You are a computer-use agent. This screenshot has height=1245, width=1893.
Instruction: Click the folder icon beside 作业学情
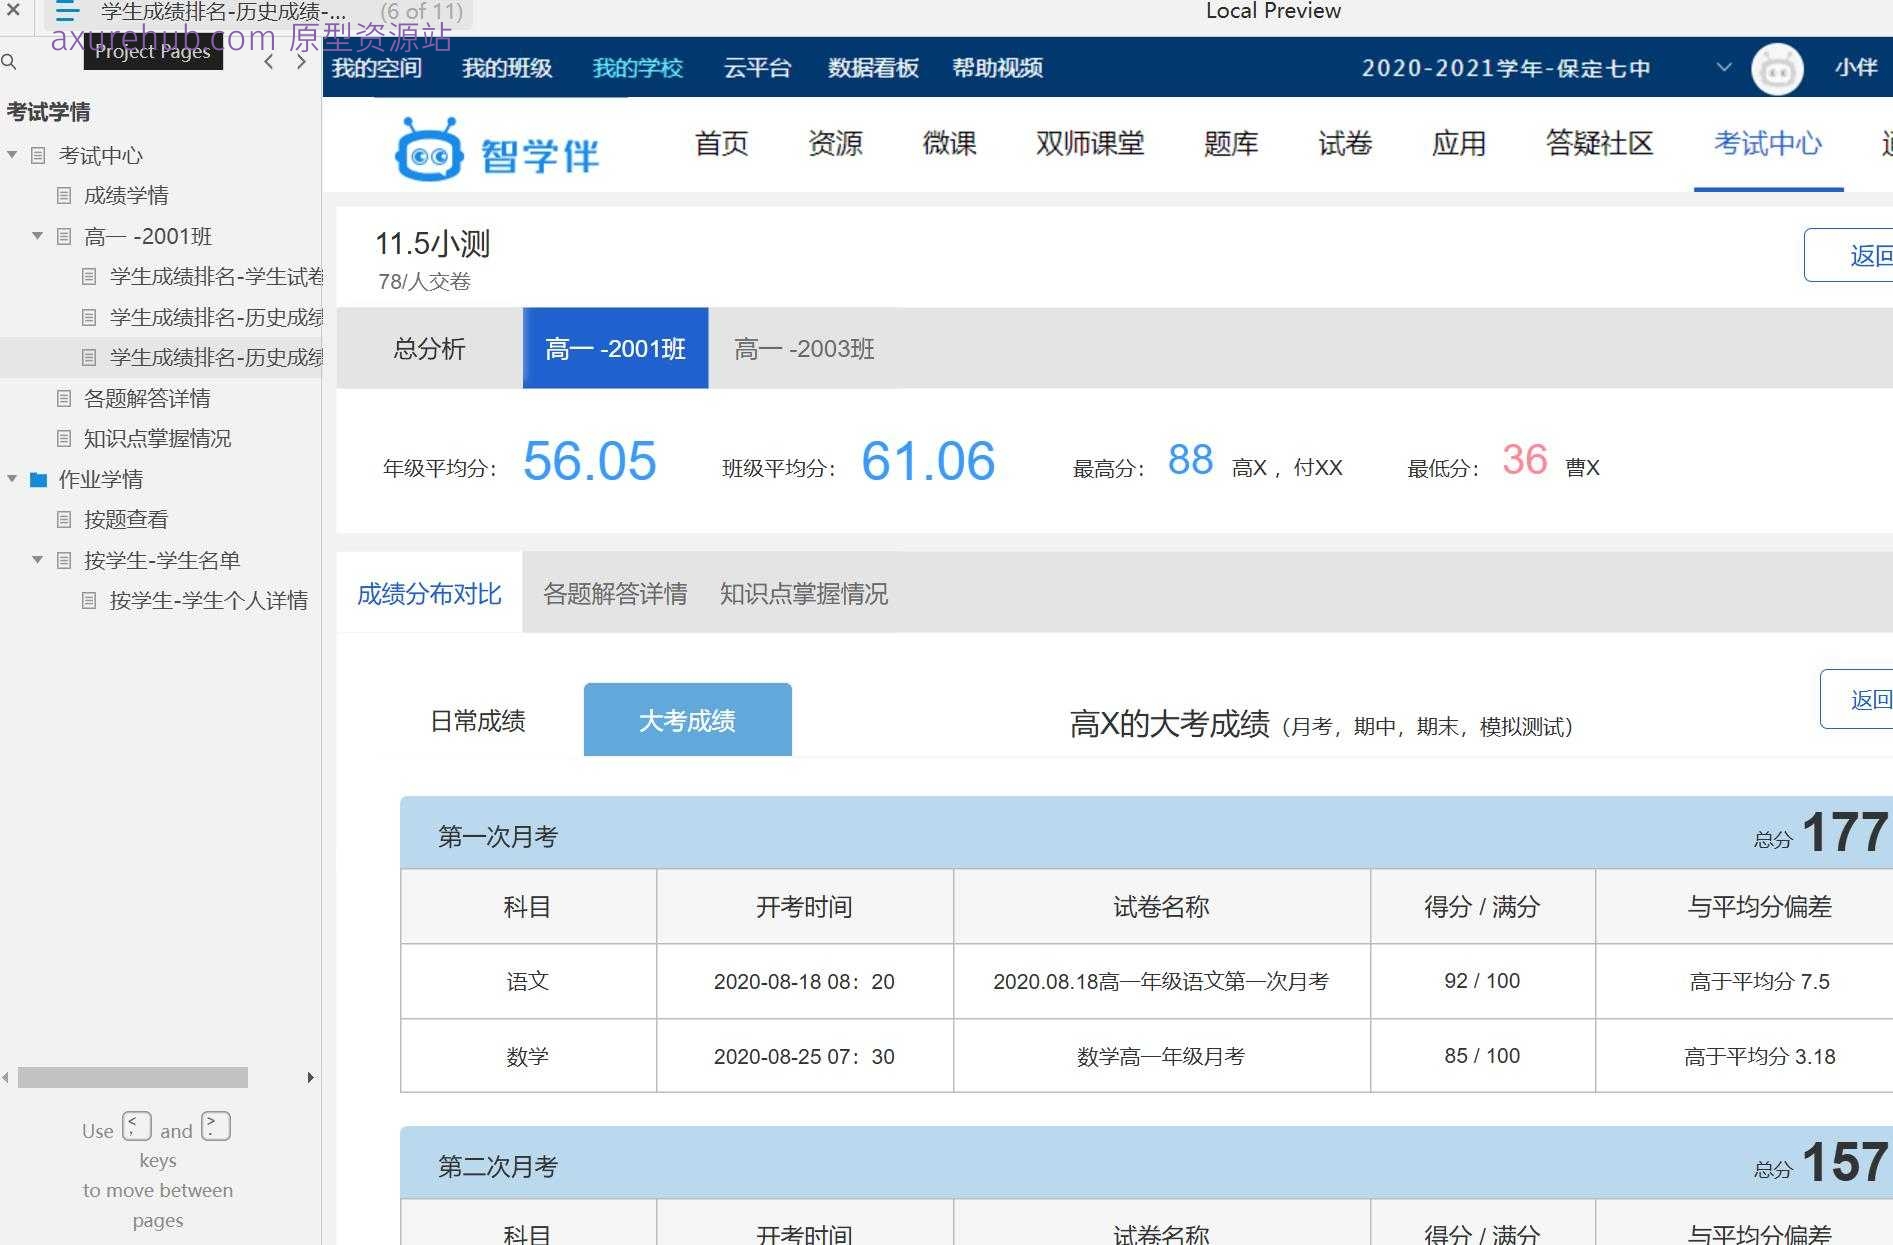pos(37,480)
